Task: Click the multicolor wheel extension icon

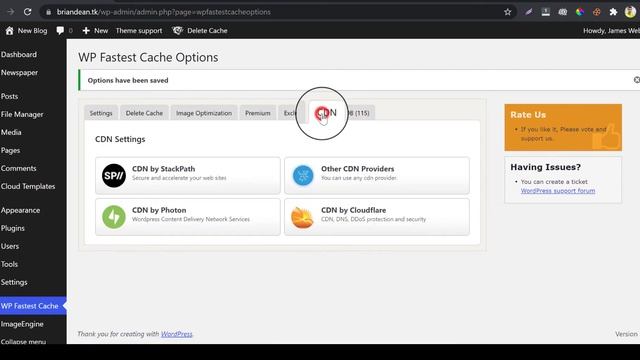Action: pos(580,12)
